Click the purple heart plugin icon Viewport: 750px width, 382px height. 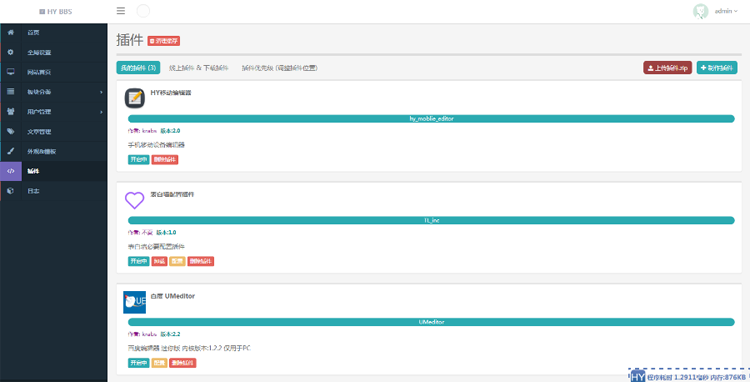coord(134,200)
